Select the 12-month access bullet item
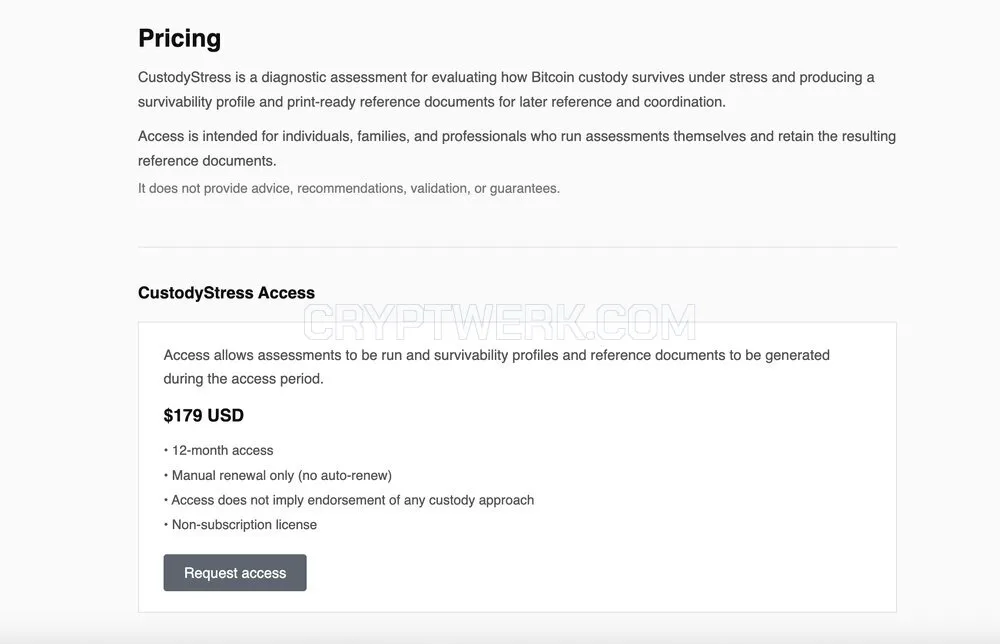 (x=219, y=450)
